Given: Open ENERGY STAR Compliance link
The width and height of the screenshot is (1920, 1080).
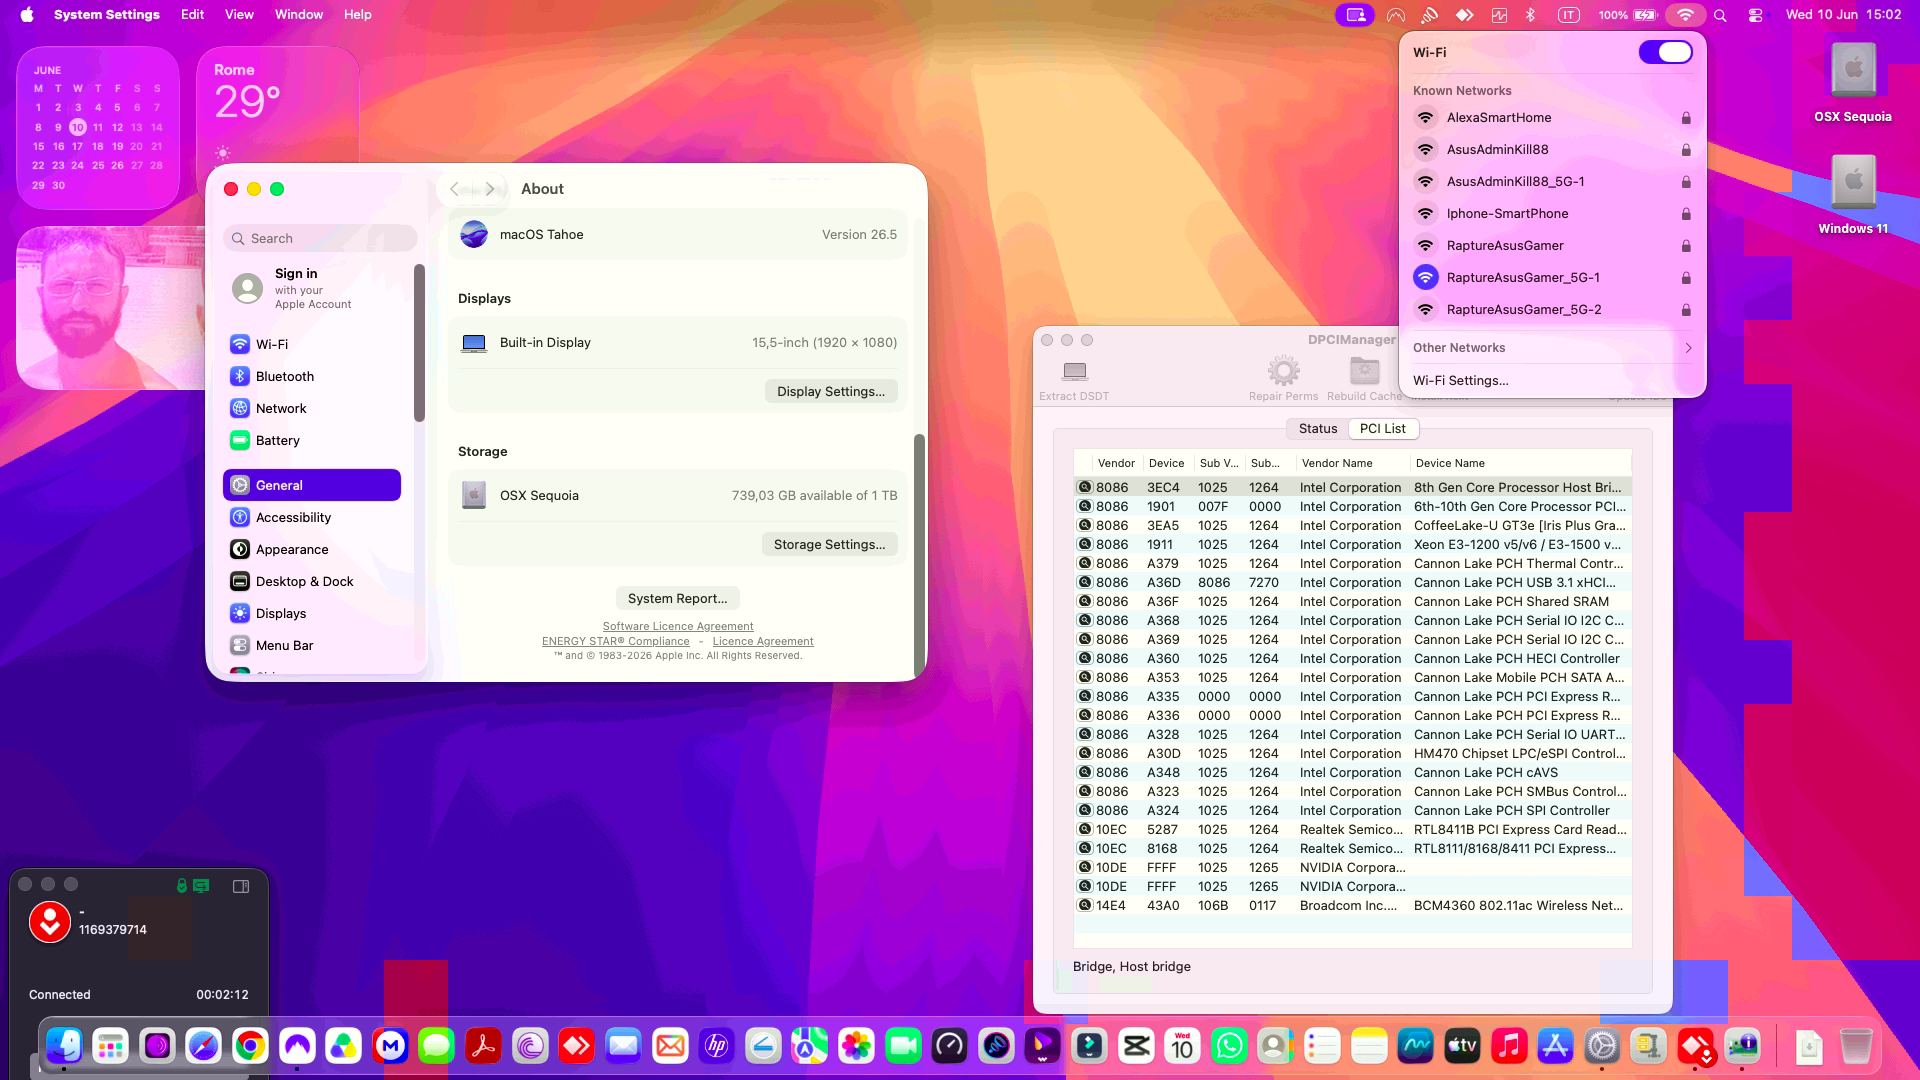Looking at the screenshot, I should click(x=615, y=641).
